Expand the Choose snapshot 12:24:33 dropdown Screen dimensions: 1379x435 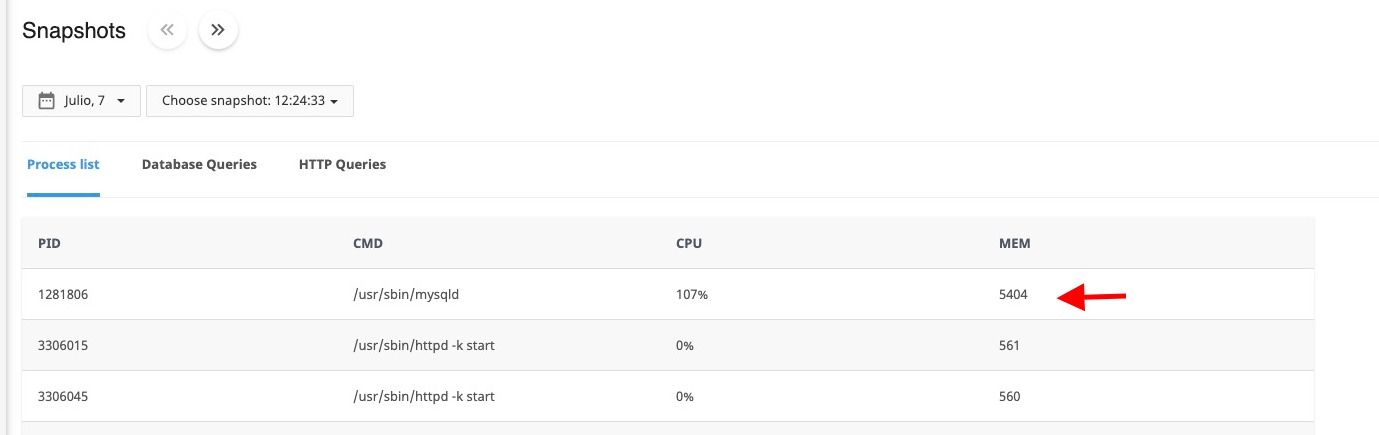(250, 101)
